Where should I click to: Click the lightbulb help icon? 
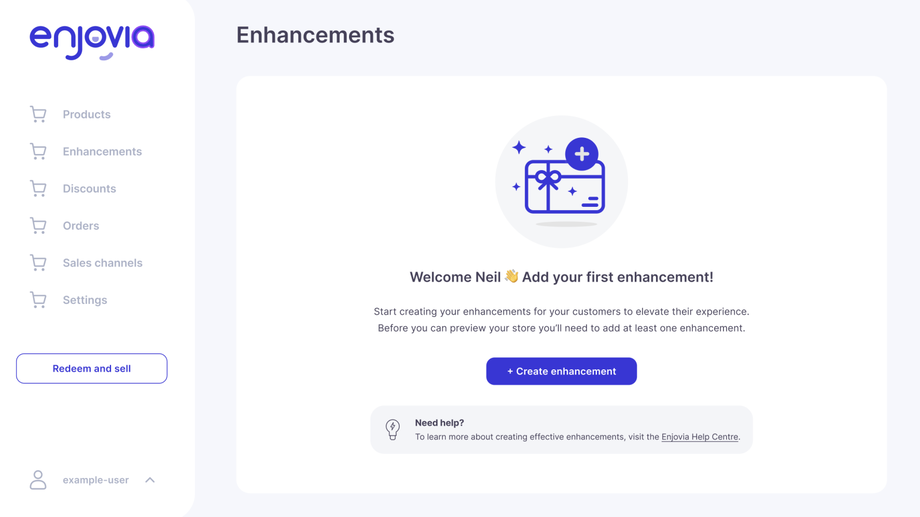pos(393,430)
